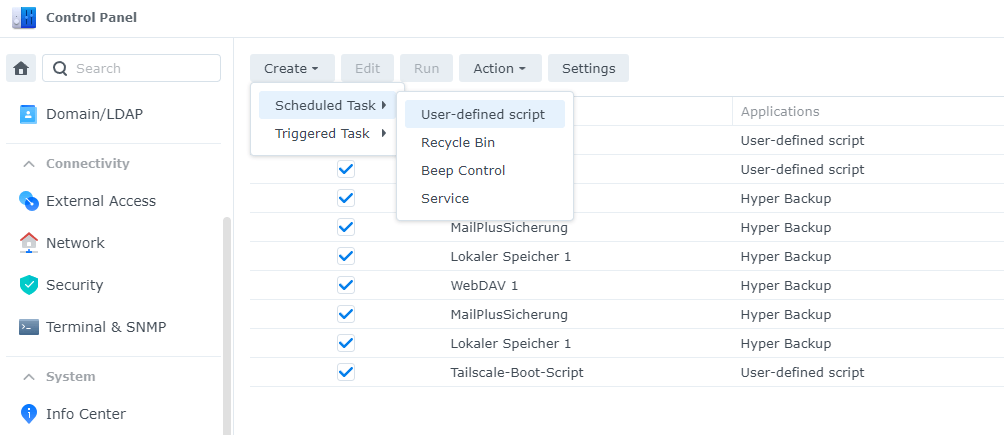This screenshot has width=1004, height=435.
Task: Go to the Control Panel home icon
Action: (21, 68)
